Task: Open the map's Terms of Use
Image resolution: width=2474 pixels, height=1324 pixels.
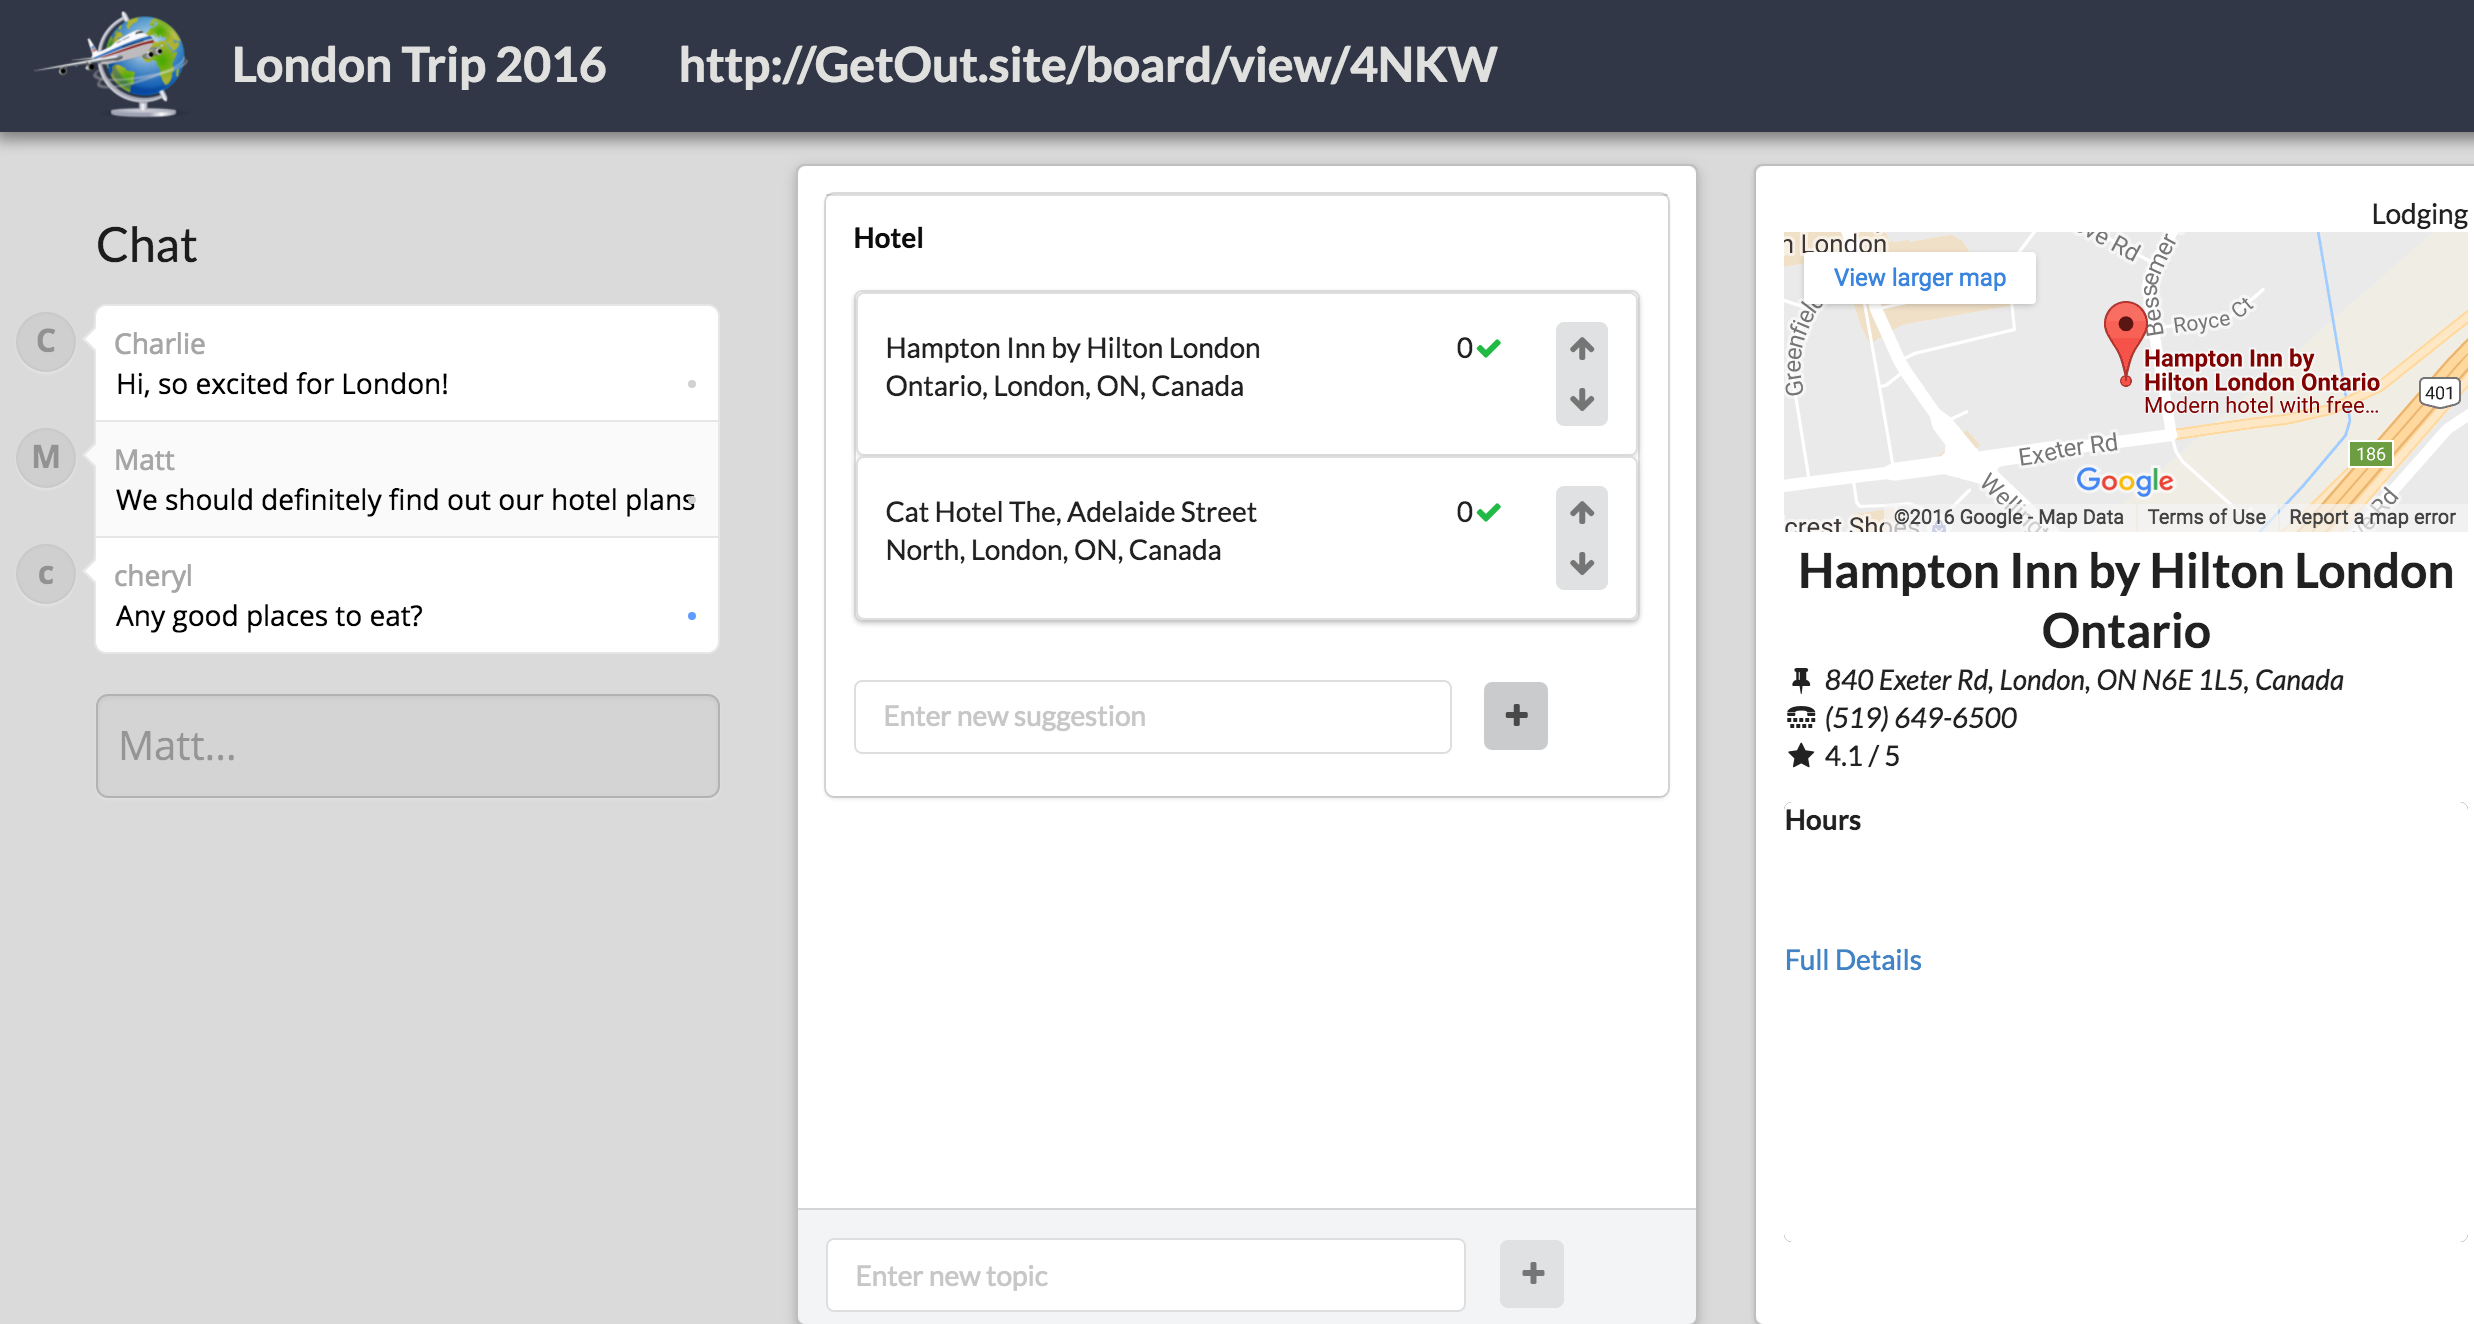Action: (2206, 517)
